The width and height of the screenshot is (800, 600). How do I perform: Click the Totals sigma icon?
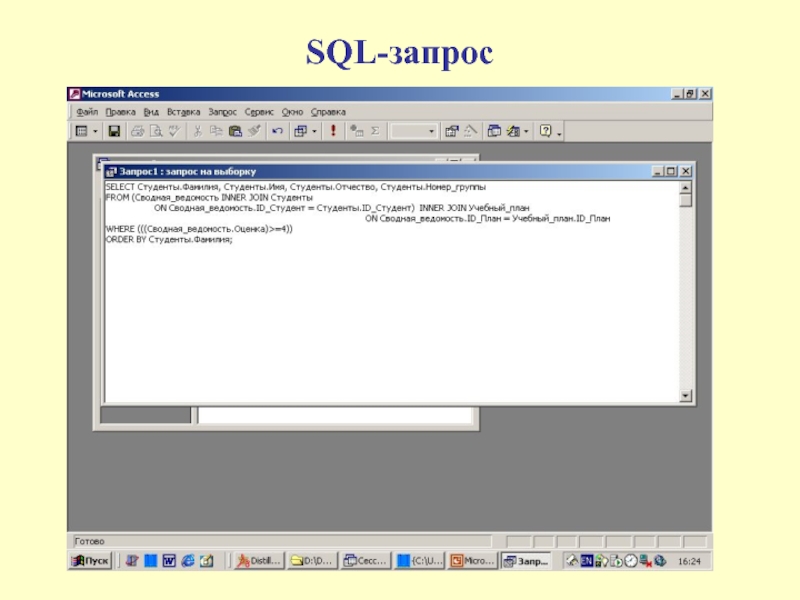point(375,131)
